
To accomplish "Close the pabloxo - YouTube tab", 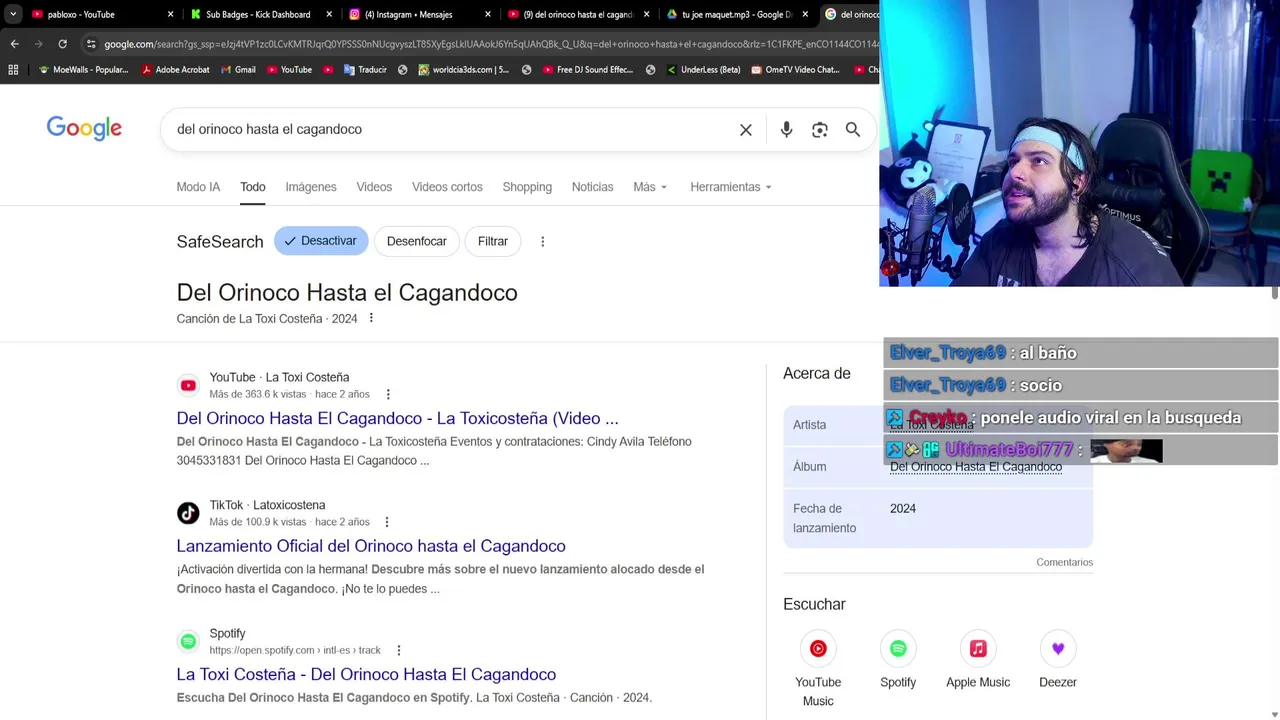I will 170,14.
